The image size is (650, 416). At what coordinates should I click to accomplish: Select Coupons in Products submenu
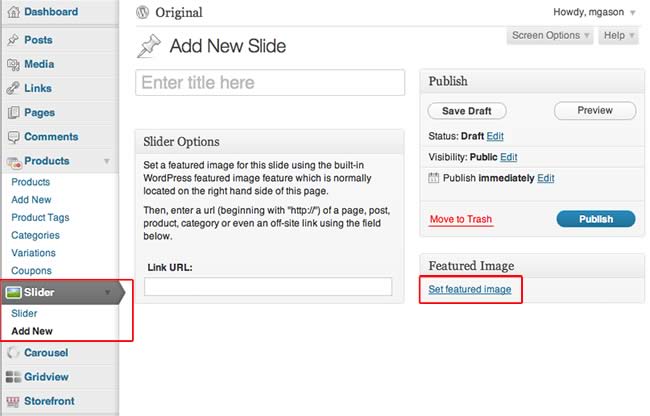pyautogui.click(x=31, y=270)
